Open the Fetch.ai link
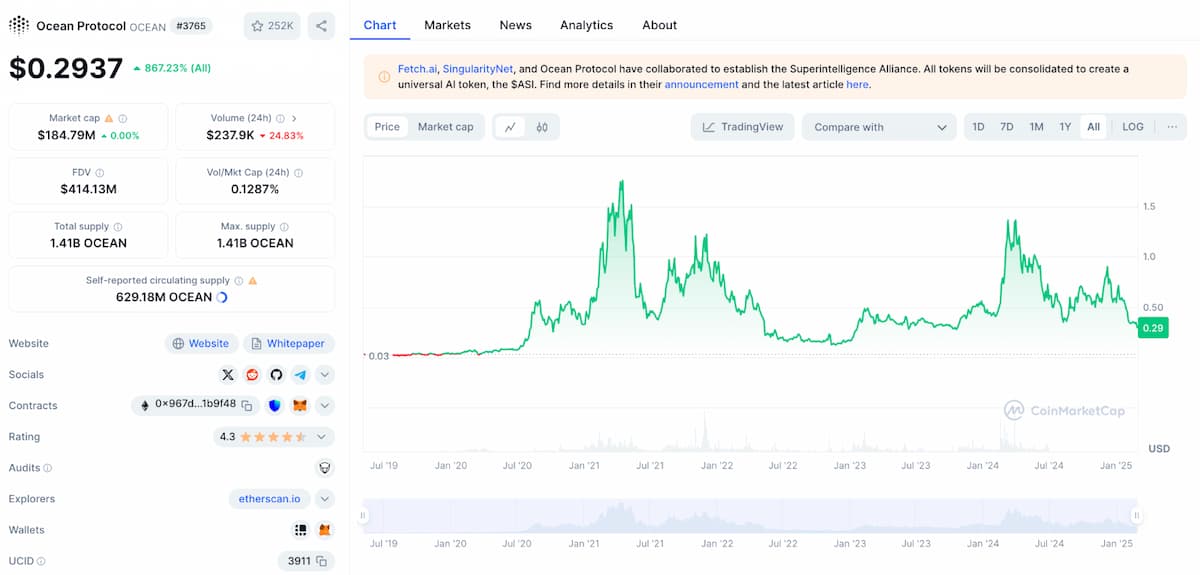 click(x=417, y=69)
